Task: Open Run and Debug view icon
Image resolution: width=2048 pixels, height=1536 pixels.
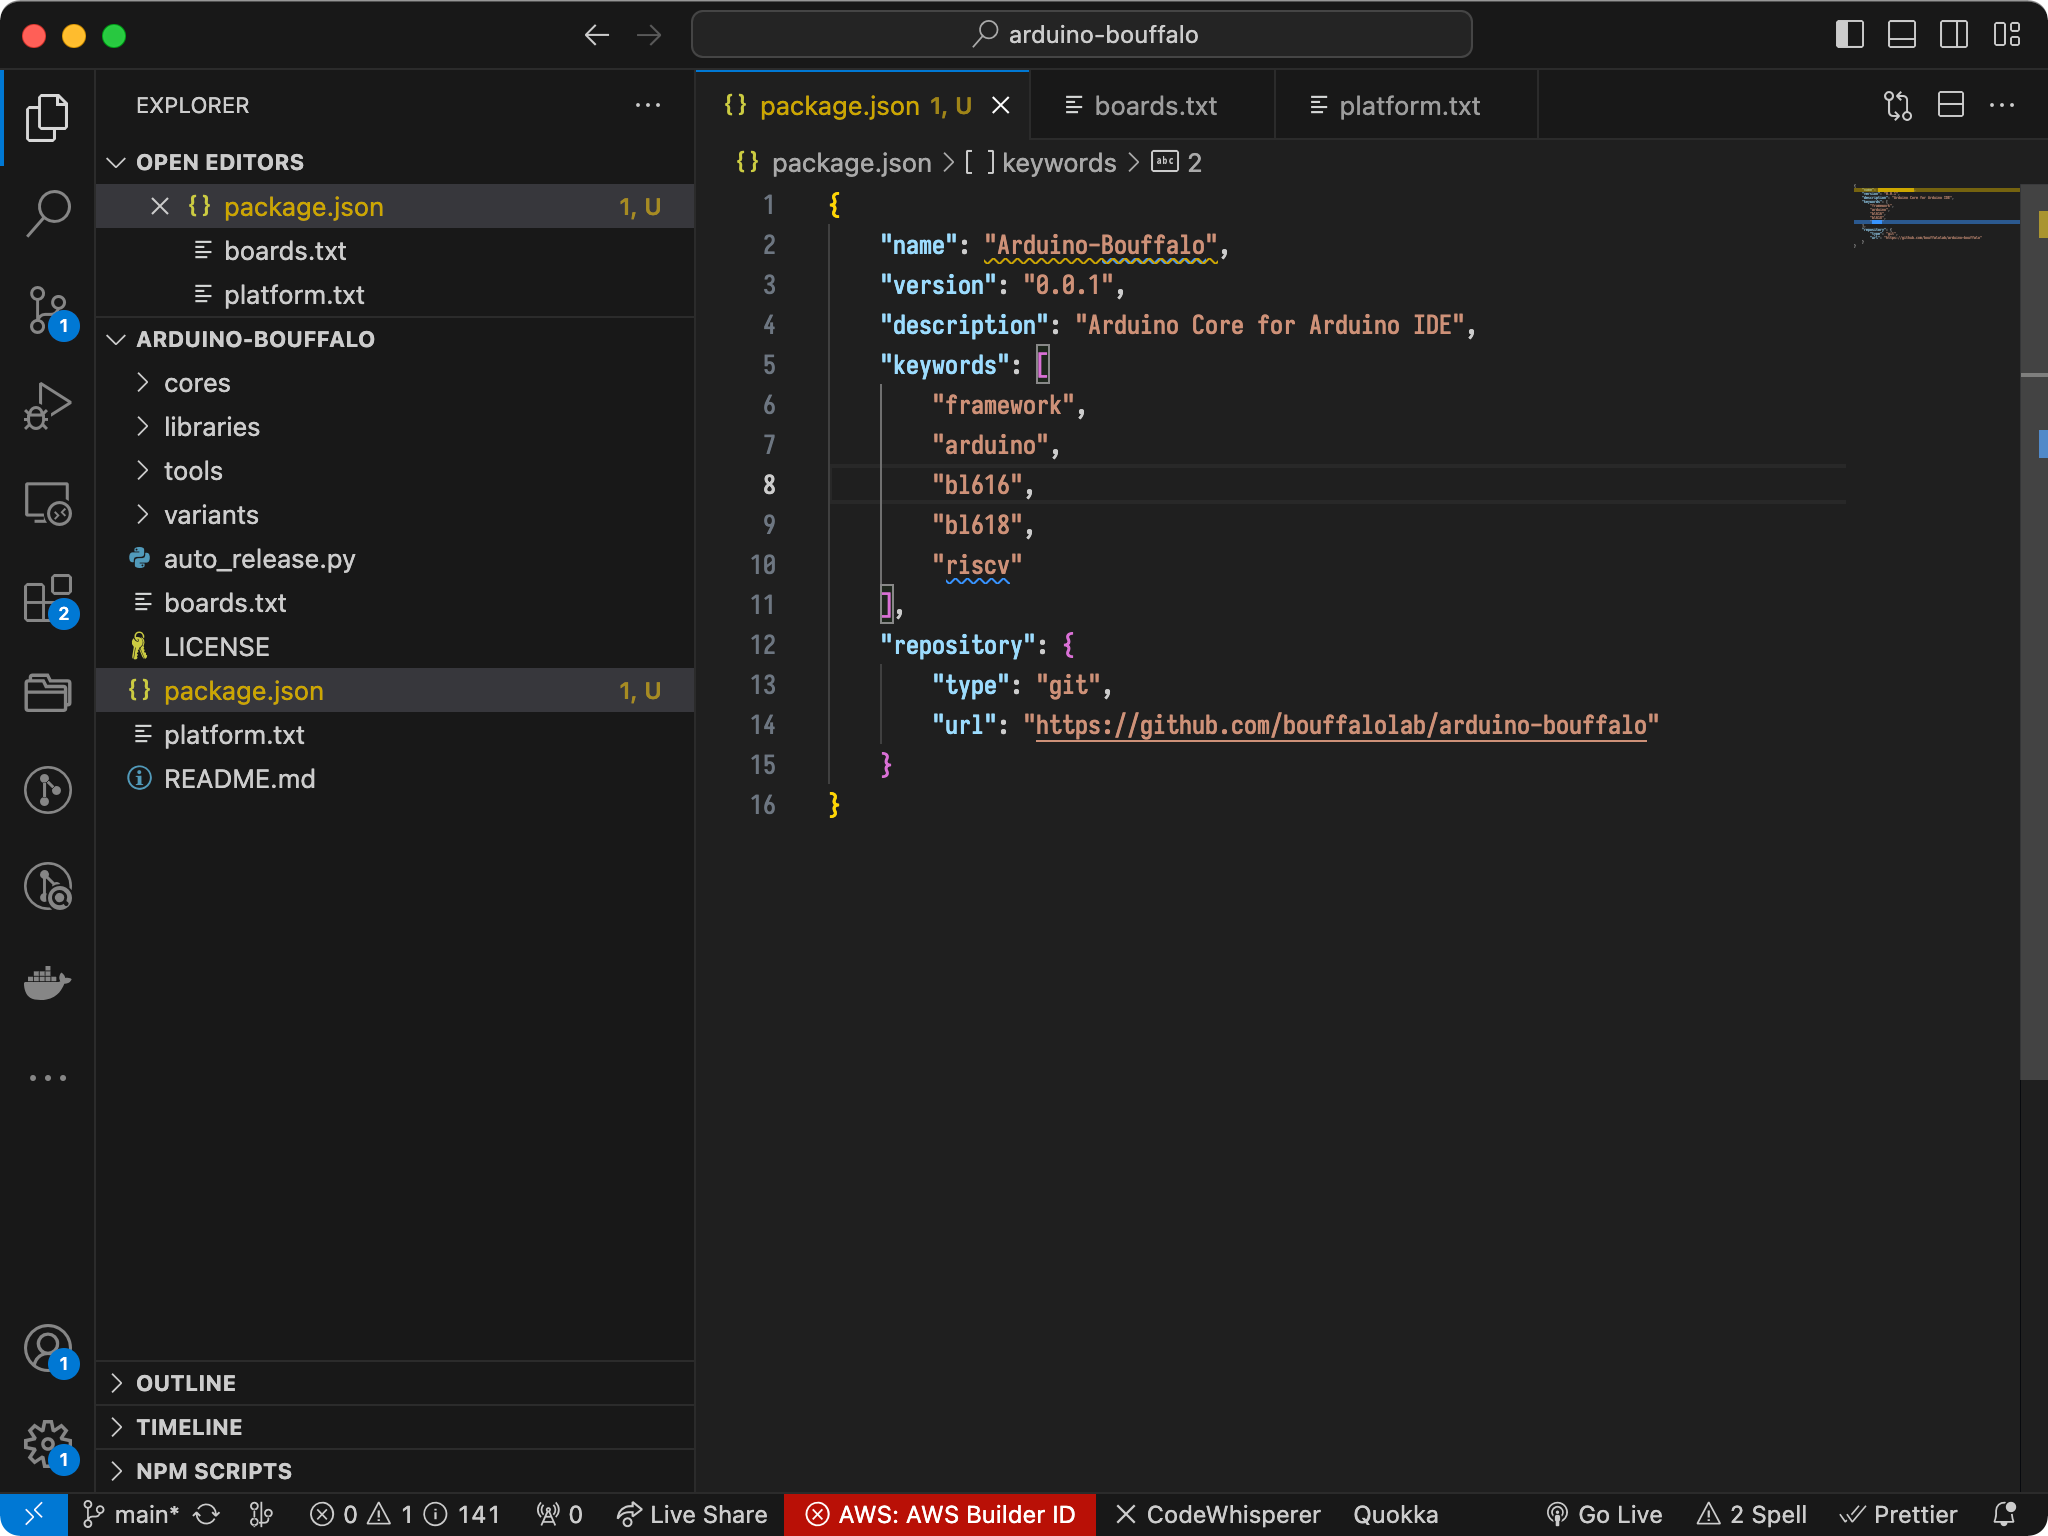Action: [47, 406]
